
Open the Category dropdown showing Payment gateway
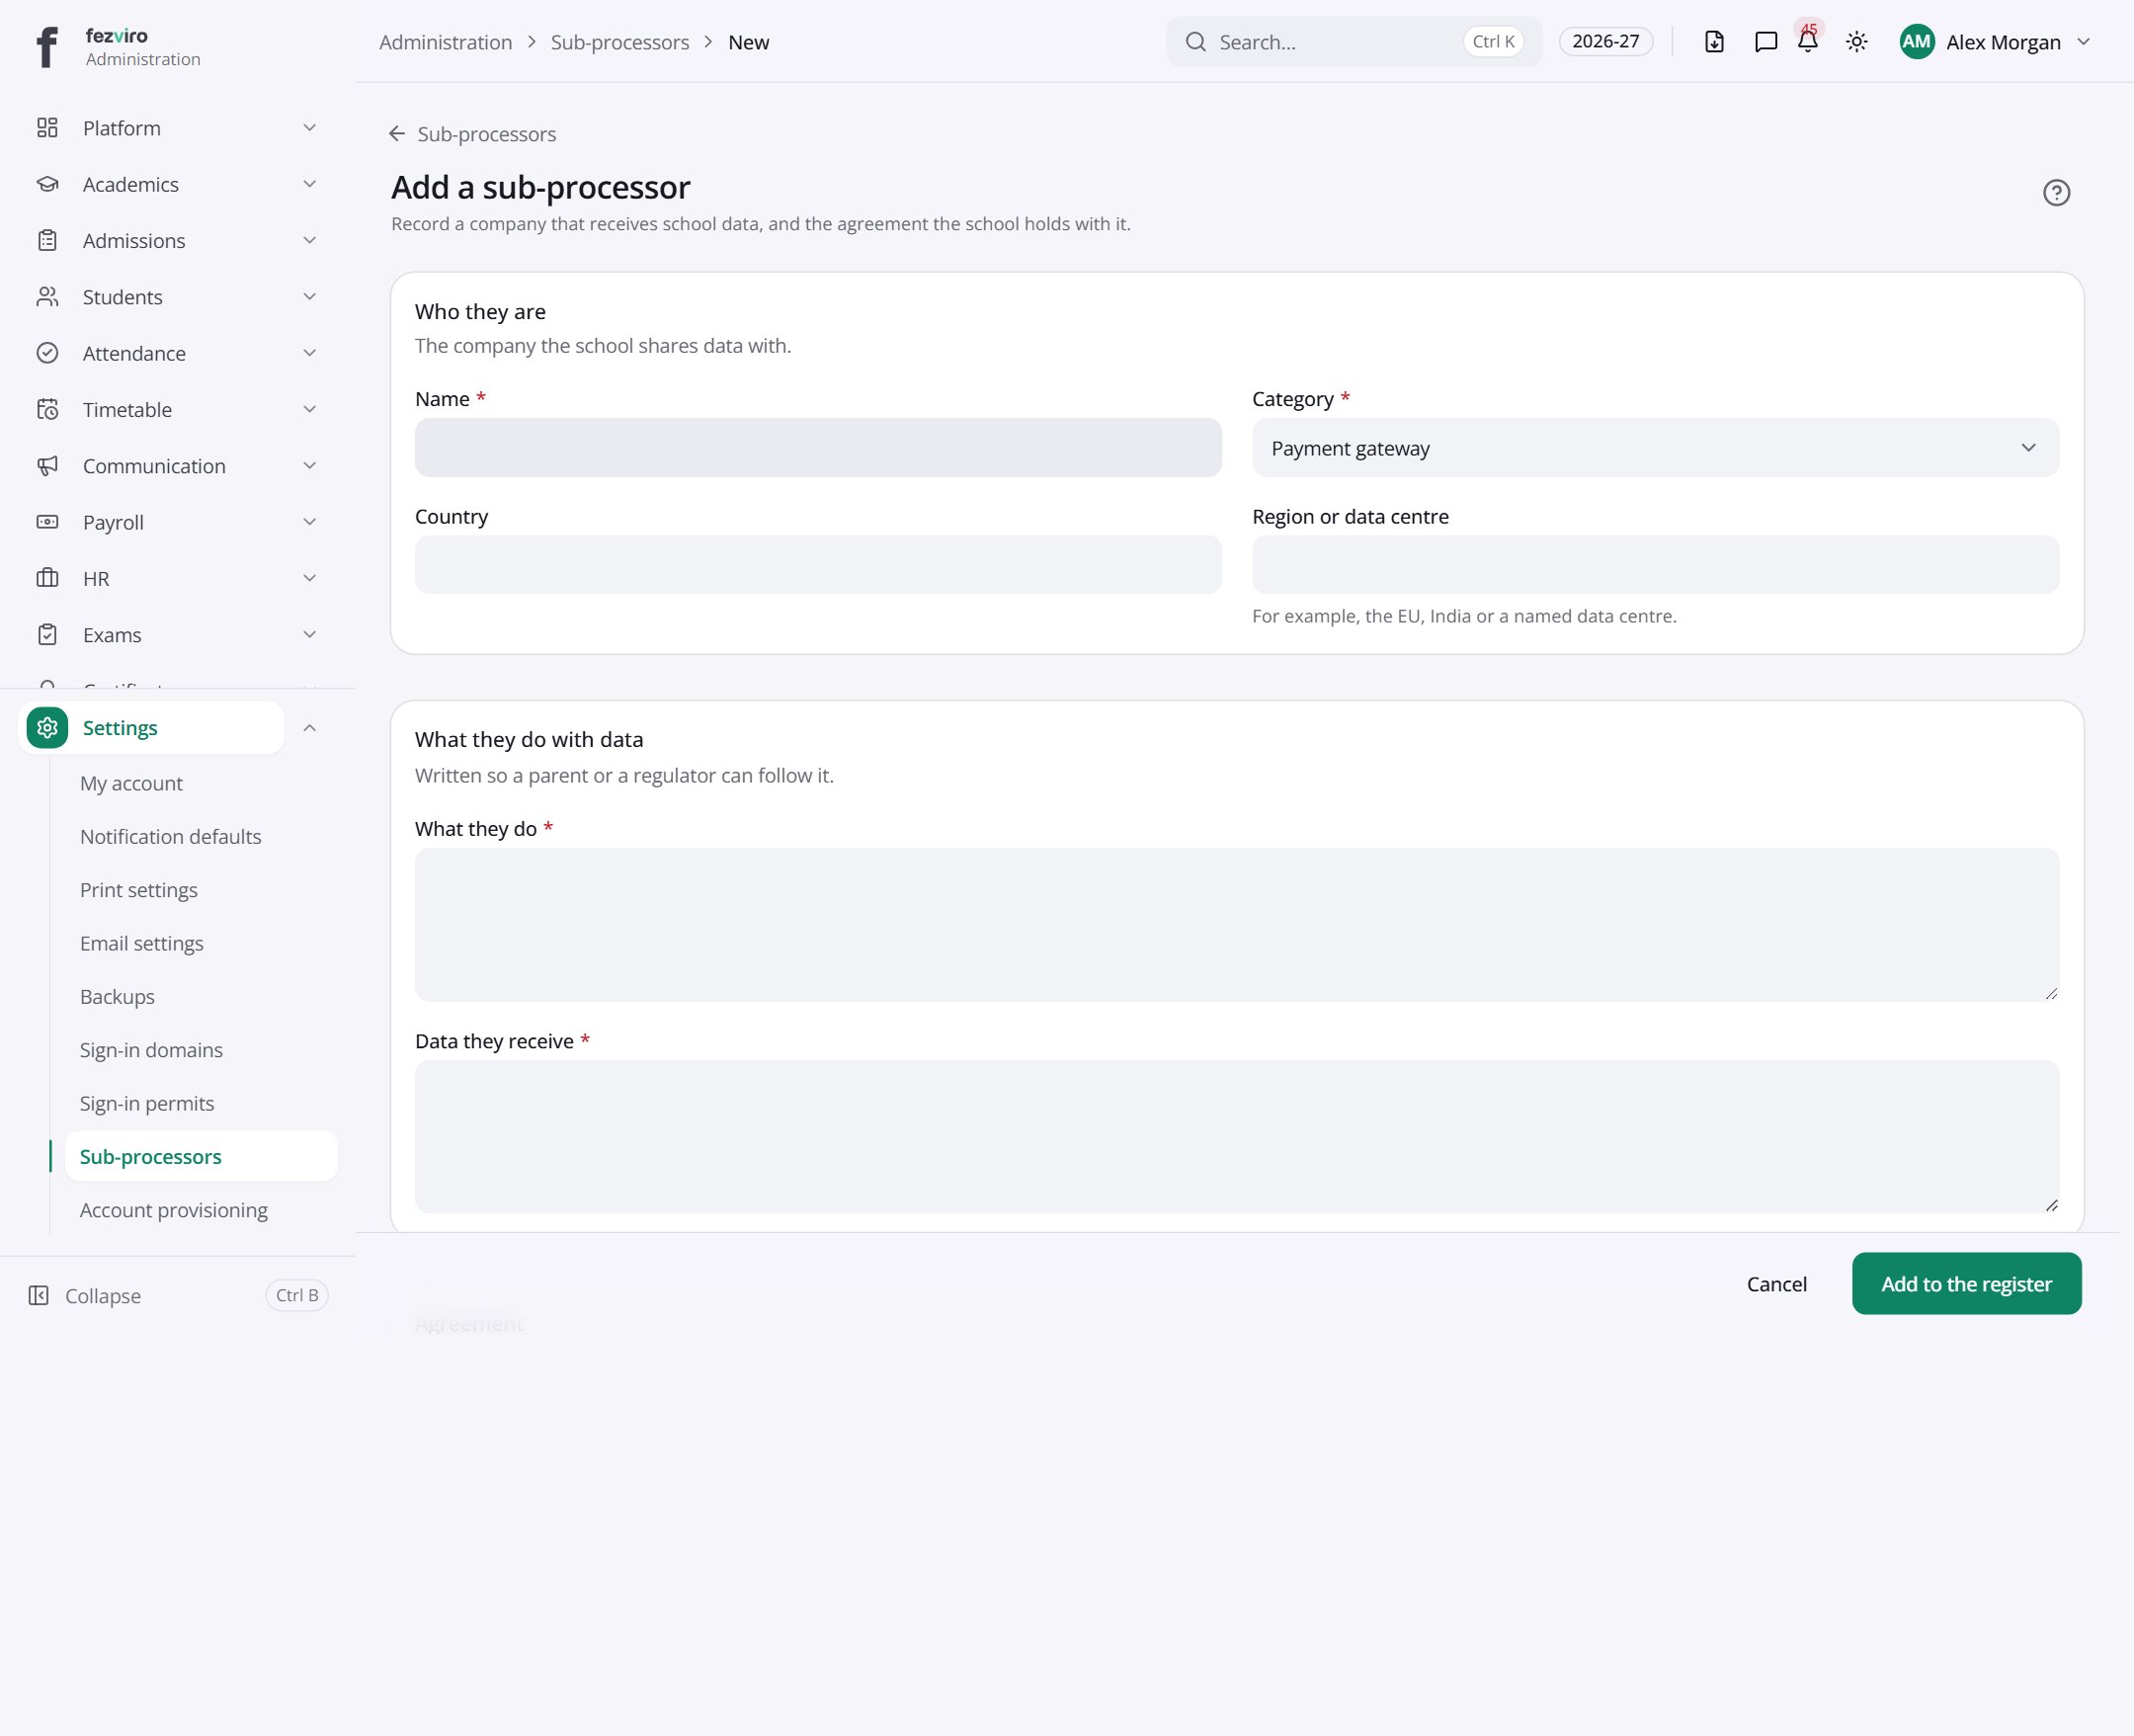pos(1655,448)
